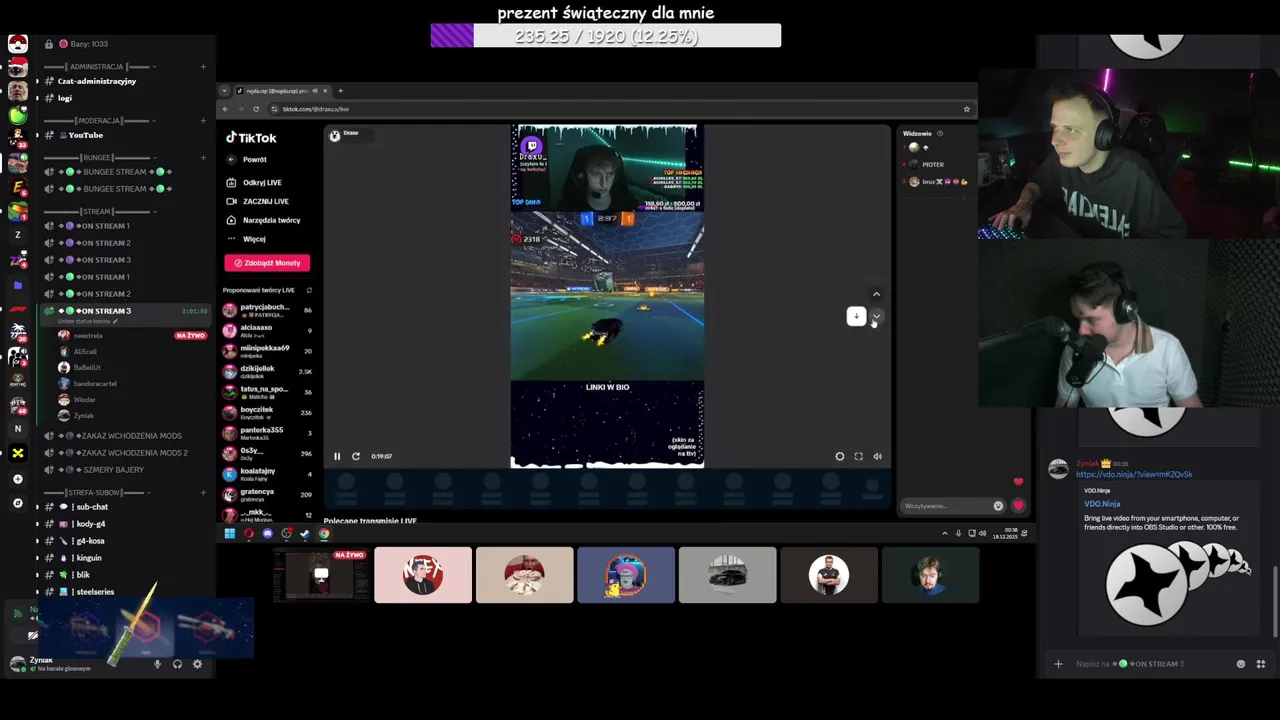
Task: Enter fullscreen in the TikTok live player
Action: 858,456
